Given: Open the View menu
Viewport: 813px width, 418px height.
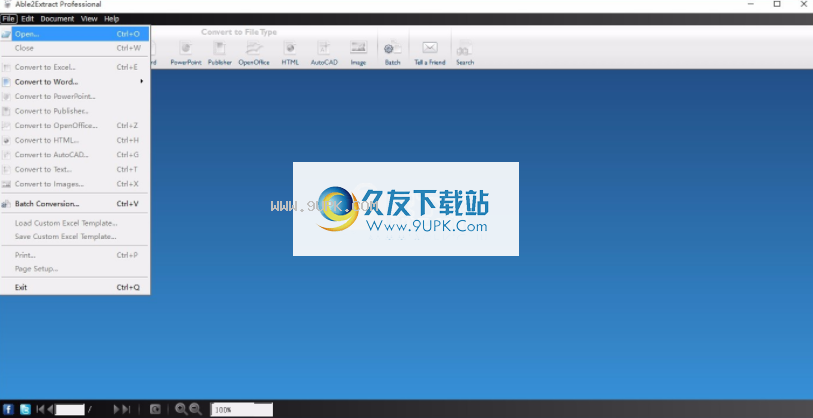Looking at the screenshot, I should click(x=89, y=19).
